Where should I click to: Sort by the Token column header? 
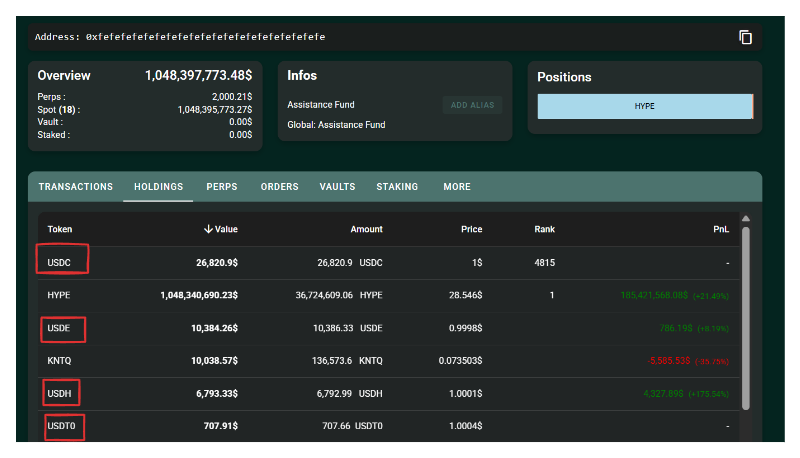tap(60, 229)
